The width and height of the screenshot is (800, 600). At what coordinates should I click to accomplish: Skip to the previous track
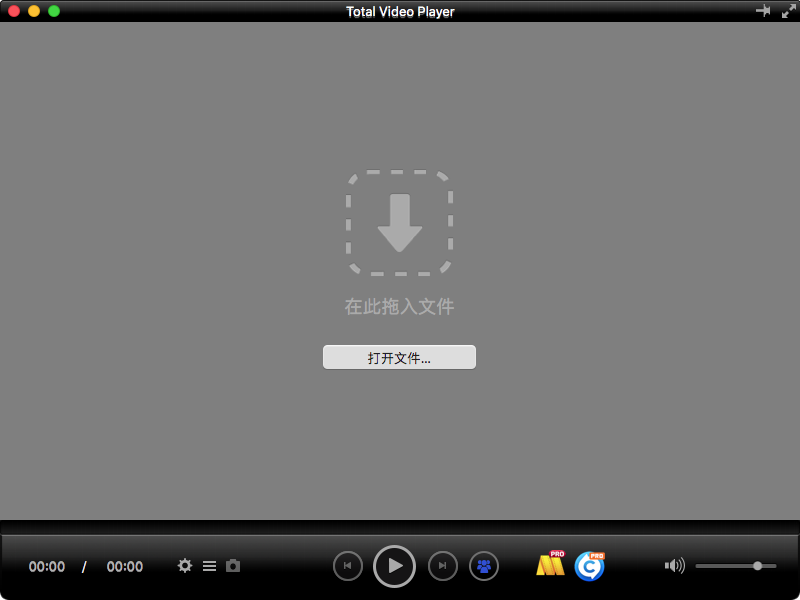click(x=348, y=566)
